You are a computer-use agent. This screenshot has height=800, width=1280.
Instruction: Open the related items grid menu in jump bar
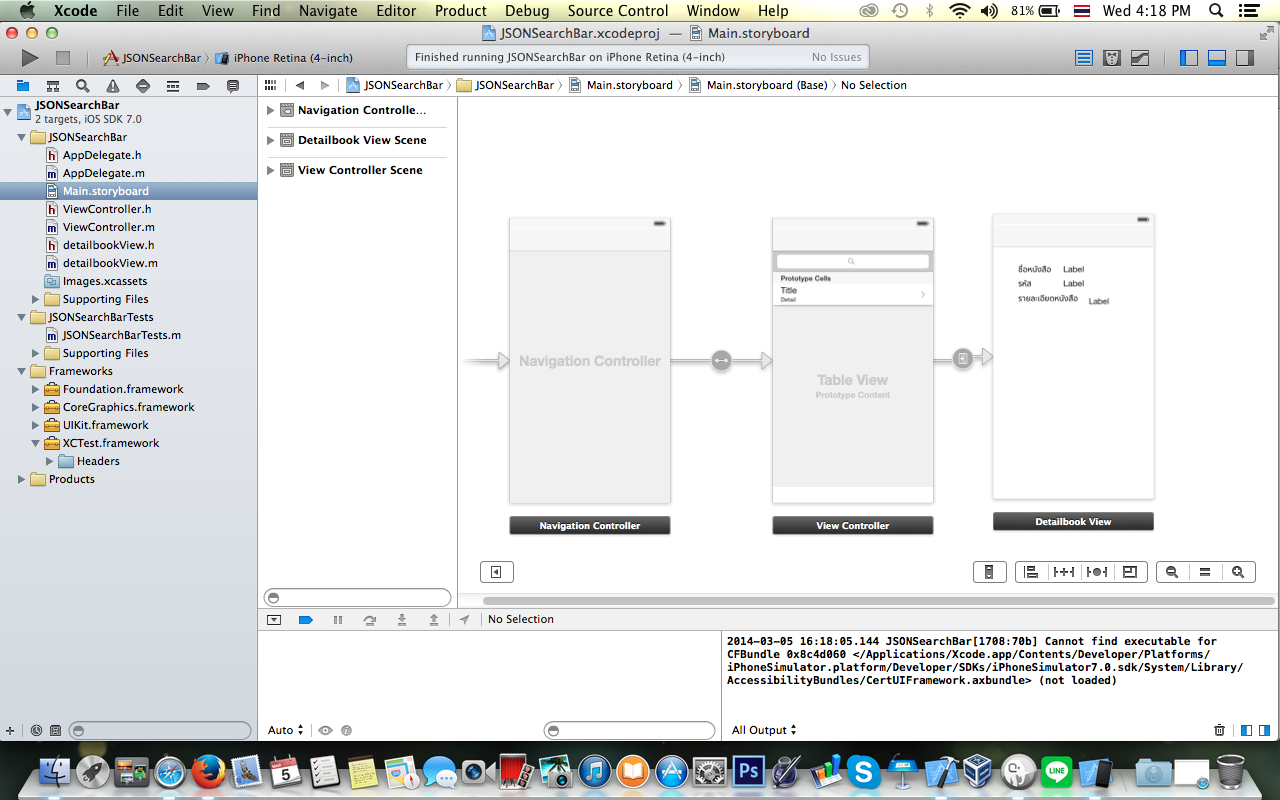pos(270,85)
